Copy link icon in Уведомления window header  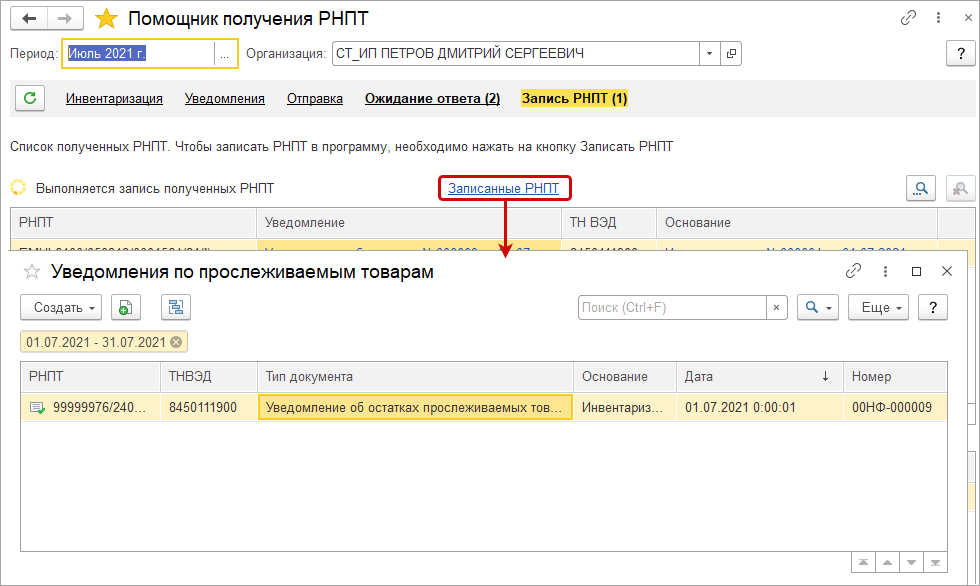tap(853, 271)
